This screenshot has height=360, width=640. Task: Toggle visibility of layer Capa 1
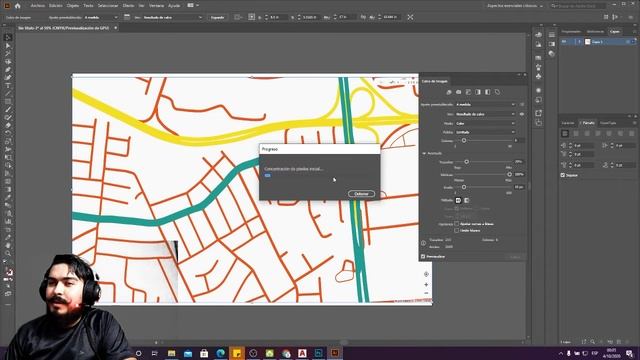564,42
